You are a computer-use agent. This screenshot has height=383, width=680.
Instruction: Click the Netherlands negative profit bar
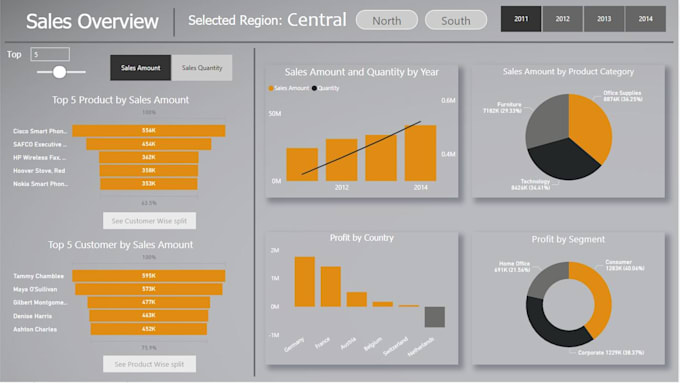tap(435, 317)
